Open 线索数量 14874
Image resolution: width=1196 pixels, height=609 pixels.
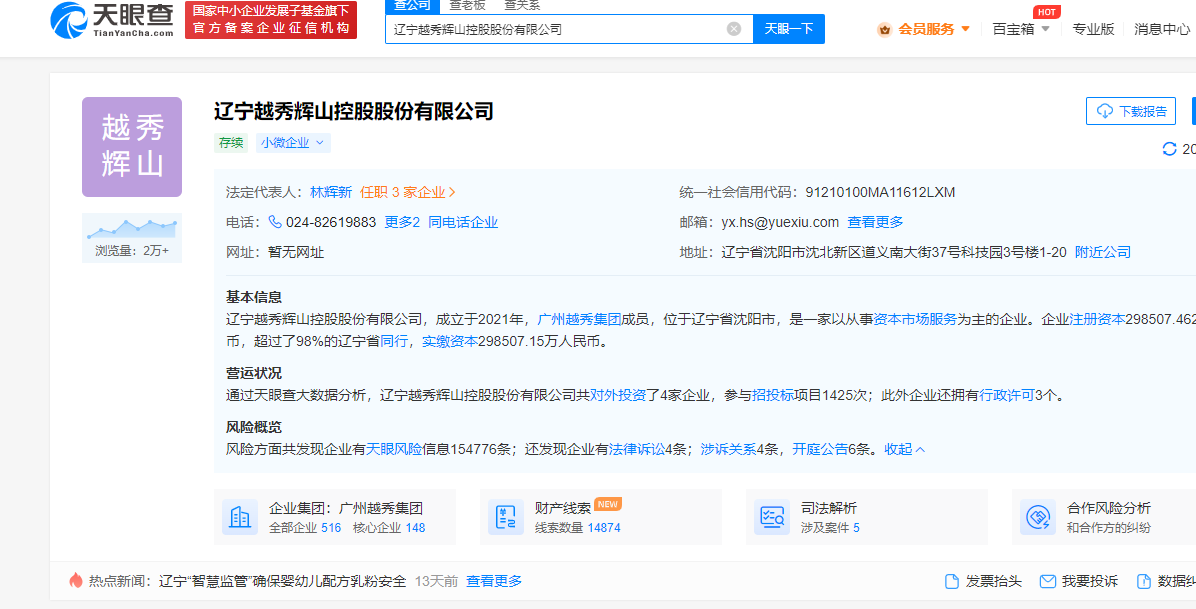click(x=577, y=527)
